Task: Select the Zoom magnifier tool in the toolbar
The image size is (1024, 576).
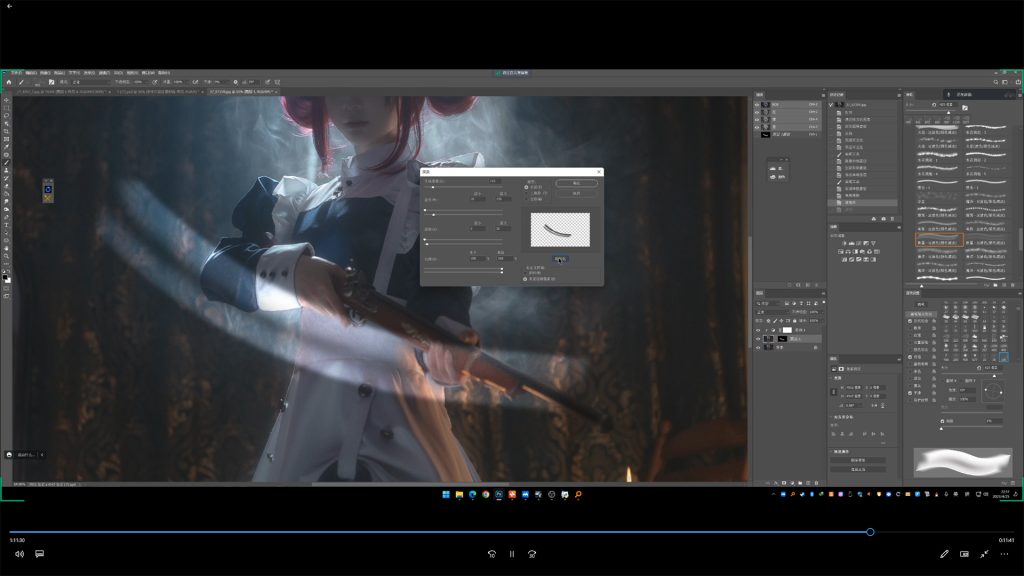Action: pos(7,256)
